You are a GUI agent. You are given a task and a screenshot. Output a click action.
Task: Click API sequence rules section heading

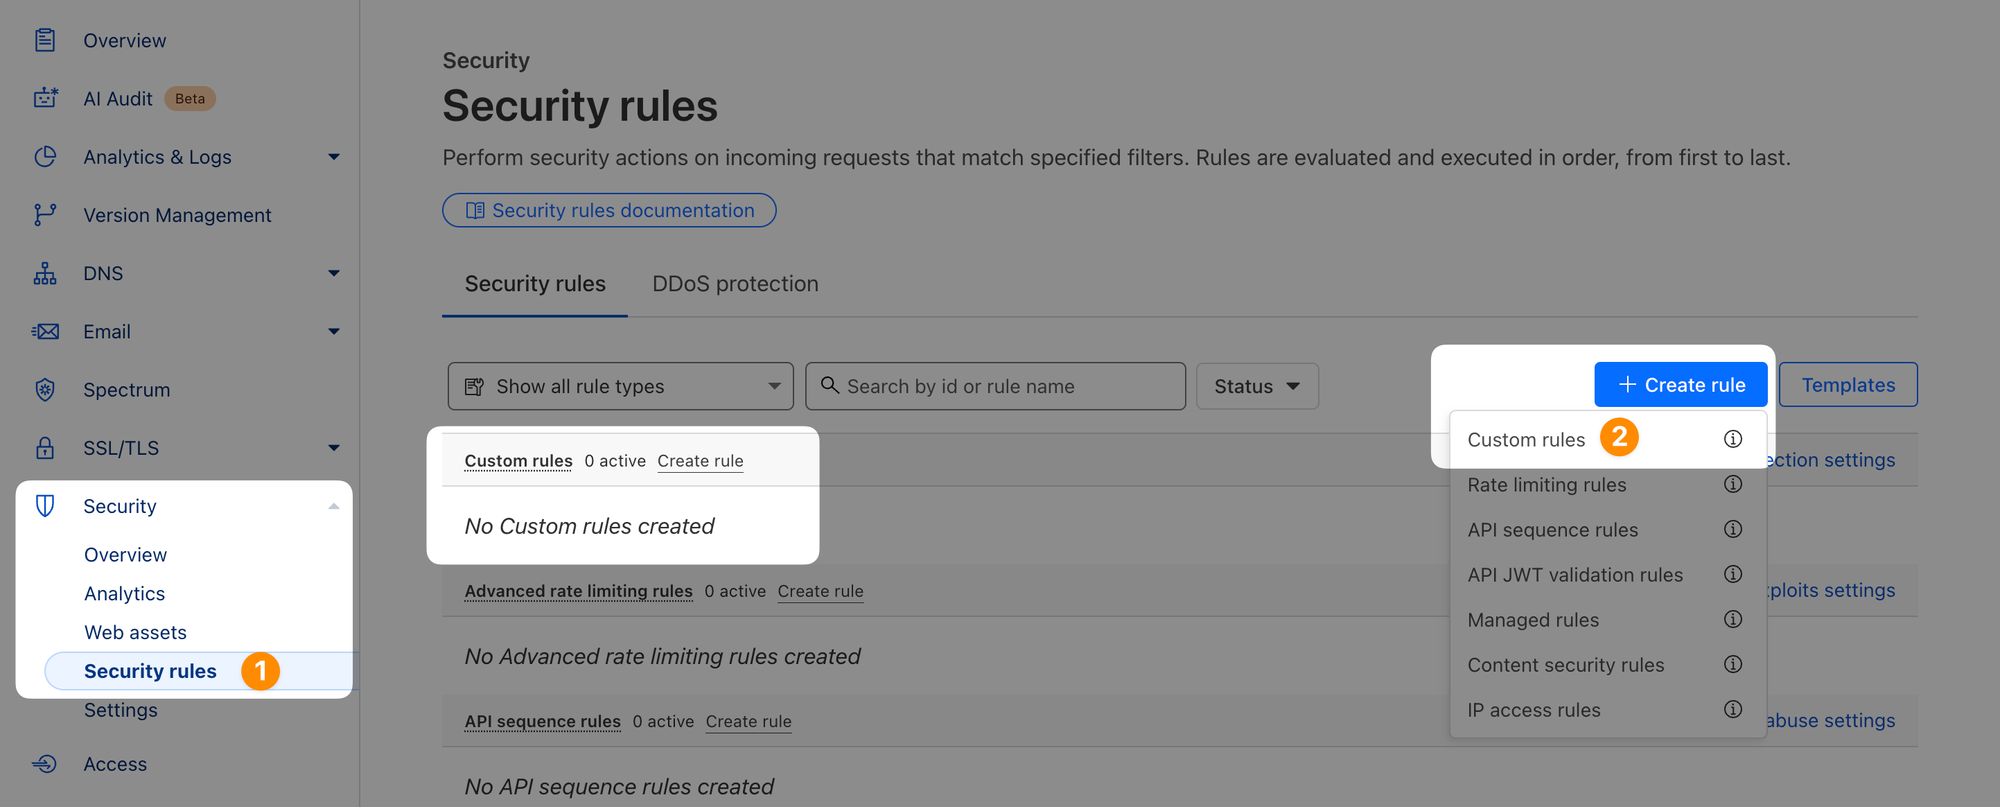tap(542, 721)
